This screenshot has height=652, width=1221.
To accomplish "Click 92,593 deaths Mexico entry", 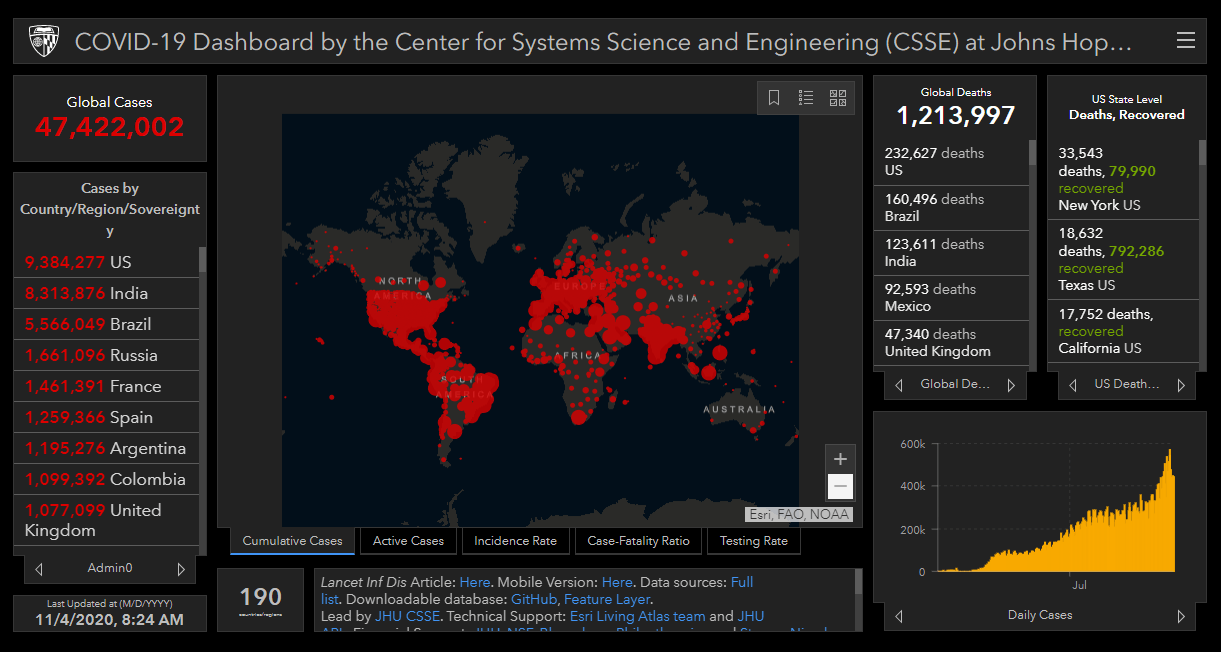I will [951, 298].
